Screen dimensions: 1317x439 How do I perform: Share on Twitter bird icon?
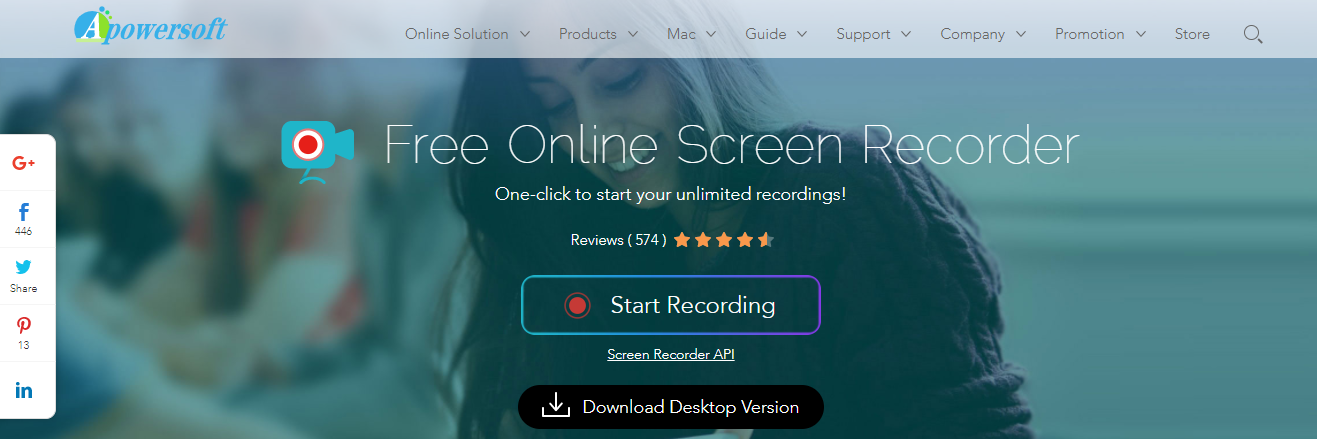point(23,266)
